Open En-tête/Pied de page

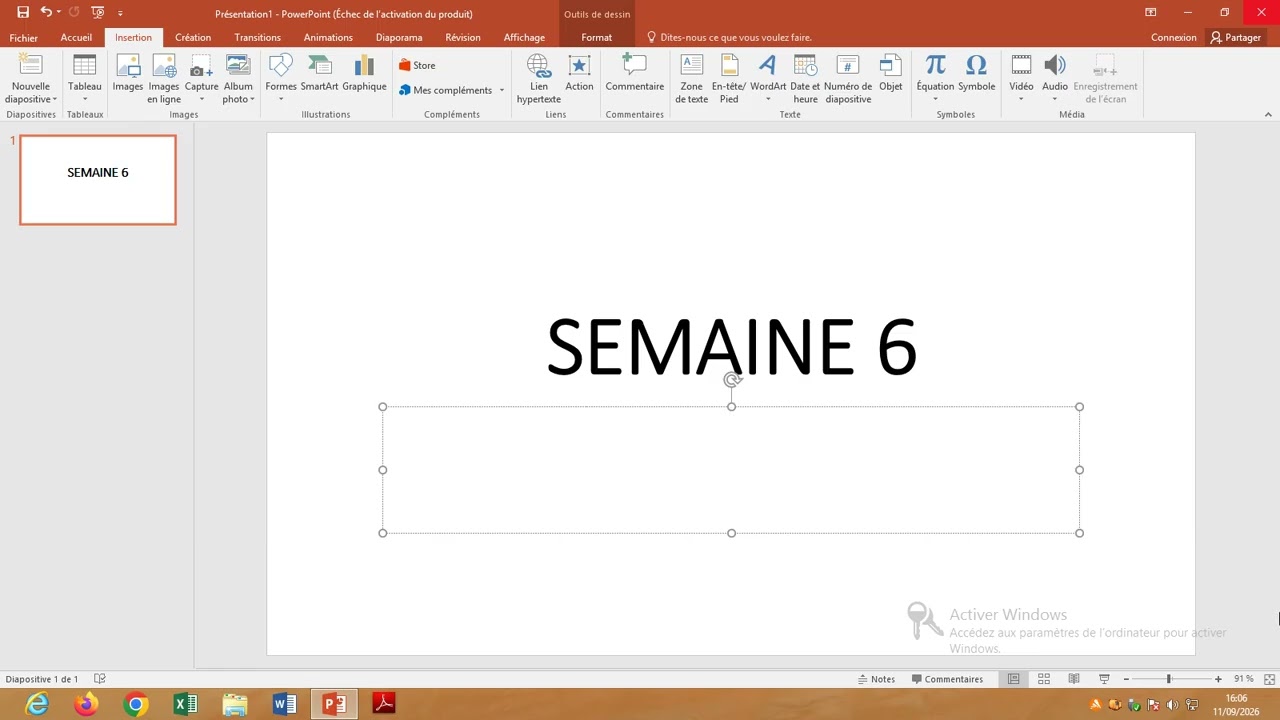pos(729,78)
